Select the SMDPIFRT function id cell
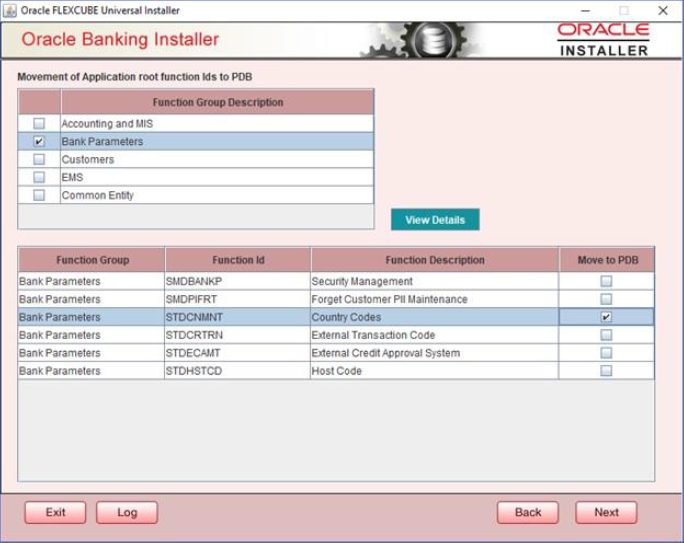684x543 pixels. 237,299
